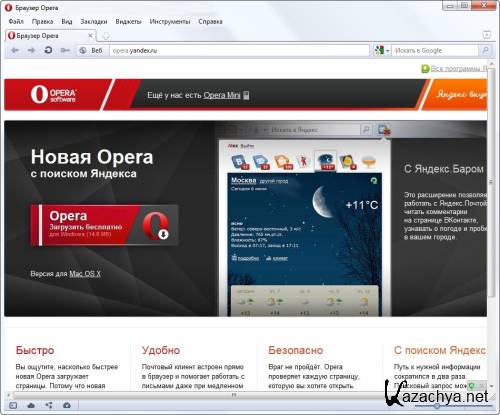
Task: Reload the page with the refresh icon
Action: (48, 50)
